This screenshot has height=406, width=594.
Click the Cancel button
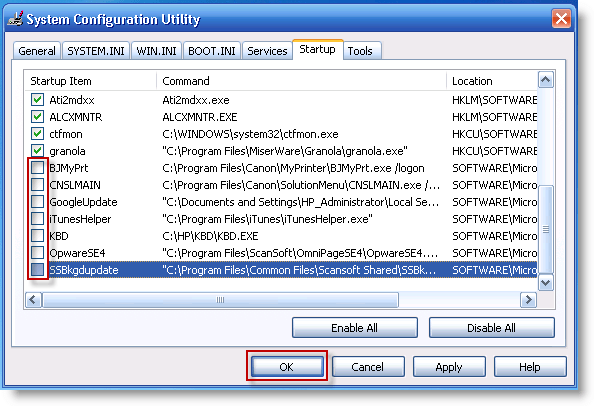tap(367, 367)
